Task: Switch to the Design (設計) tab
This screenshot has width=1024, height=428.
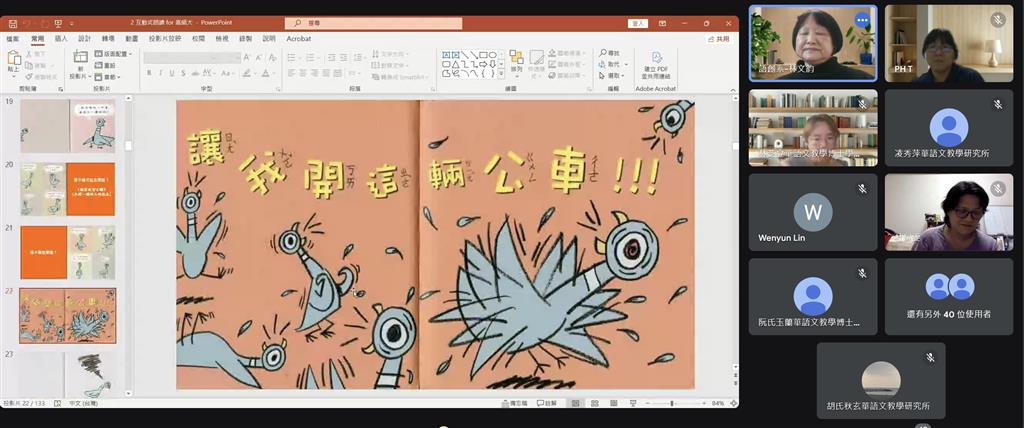Action: click(85, 39)
